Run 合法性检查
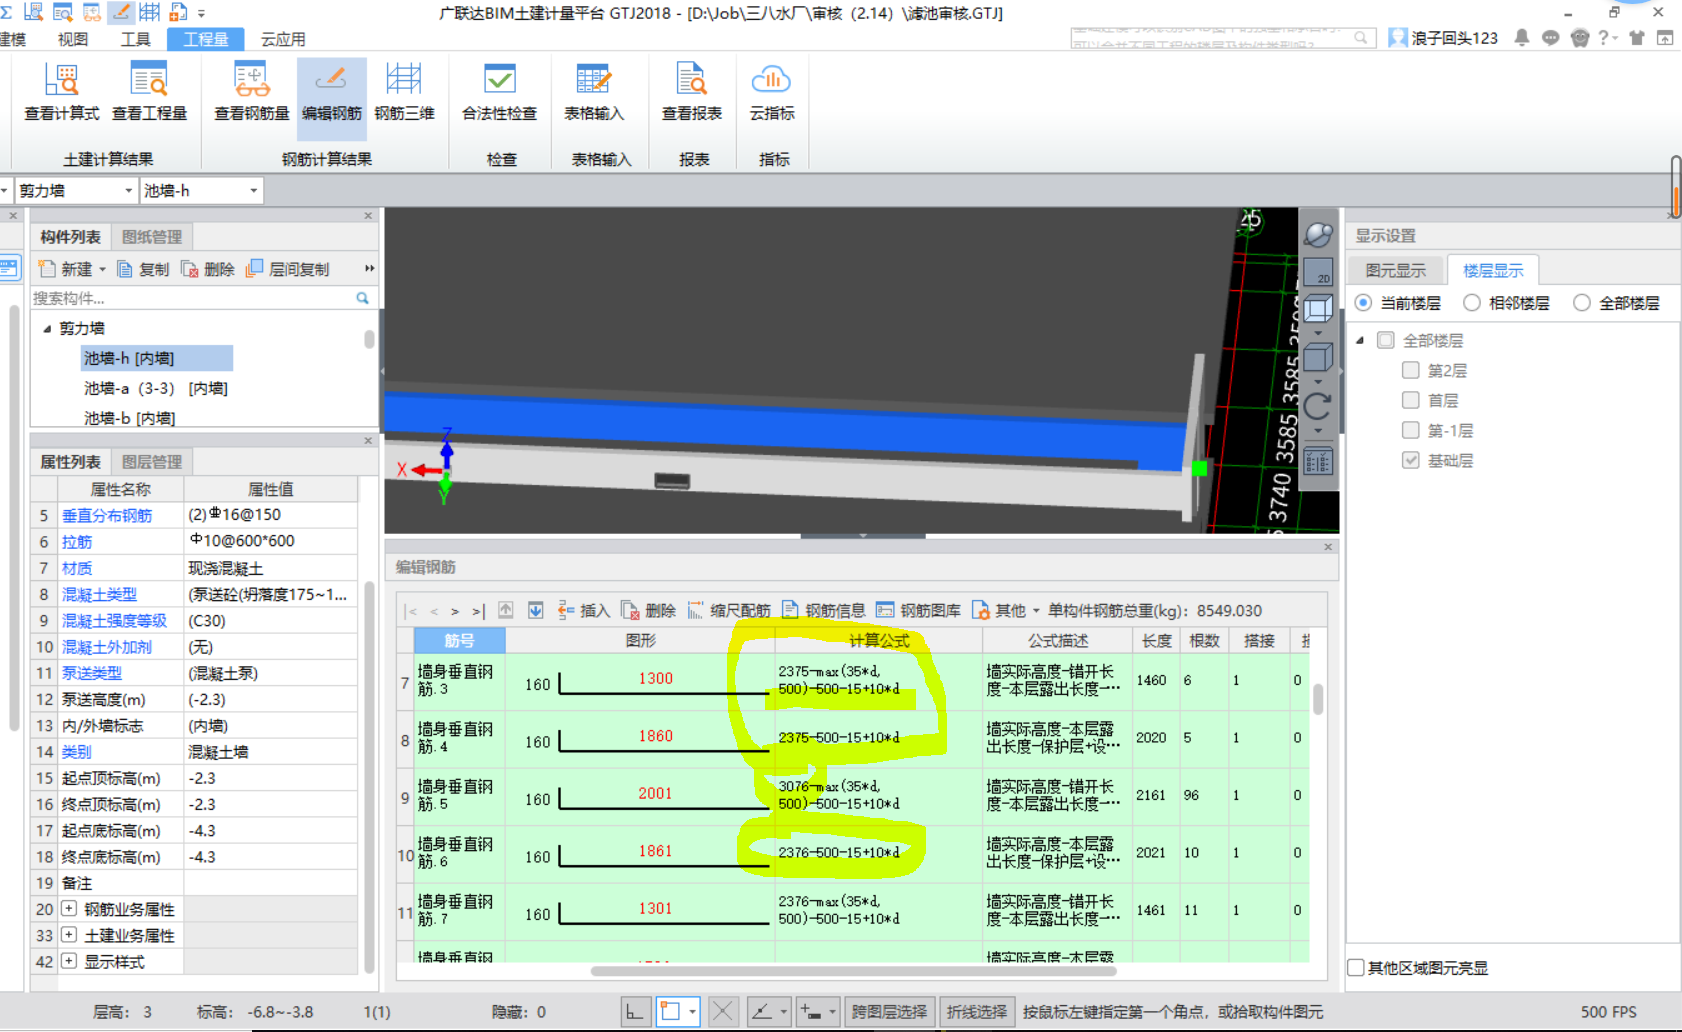This screenshot has height=1032, width=1682. tap(499, 92)
